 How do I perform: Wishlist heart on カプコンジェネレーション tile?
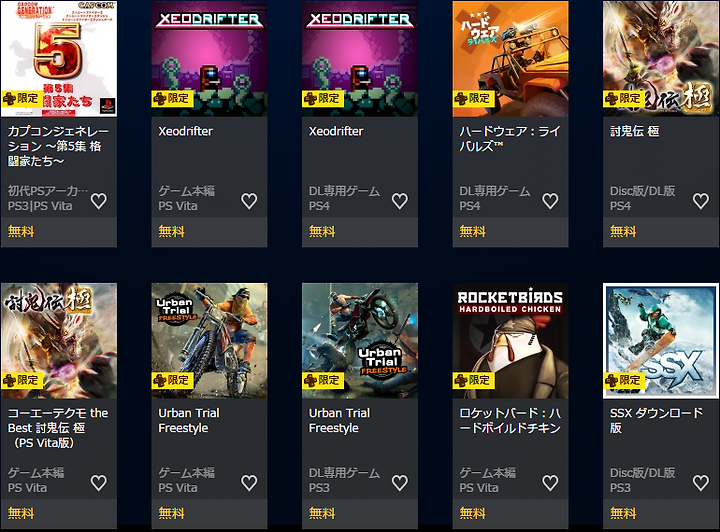pyautogui.click(x=99, y=201)
